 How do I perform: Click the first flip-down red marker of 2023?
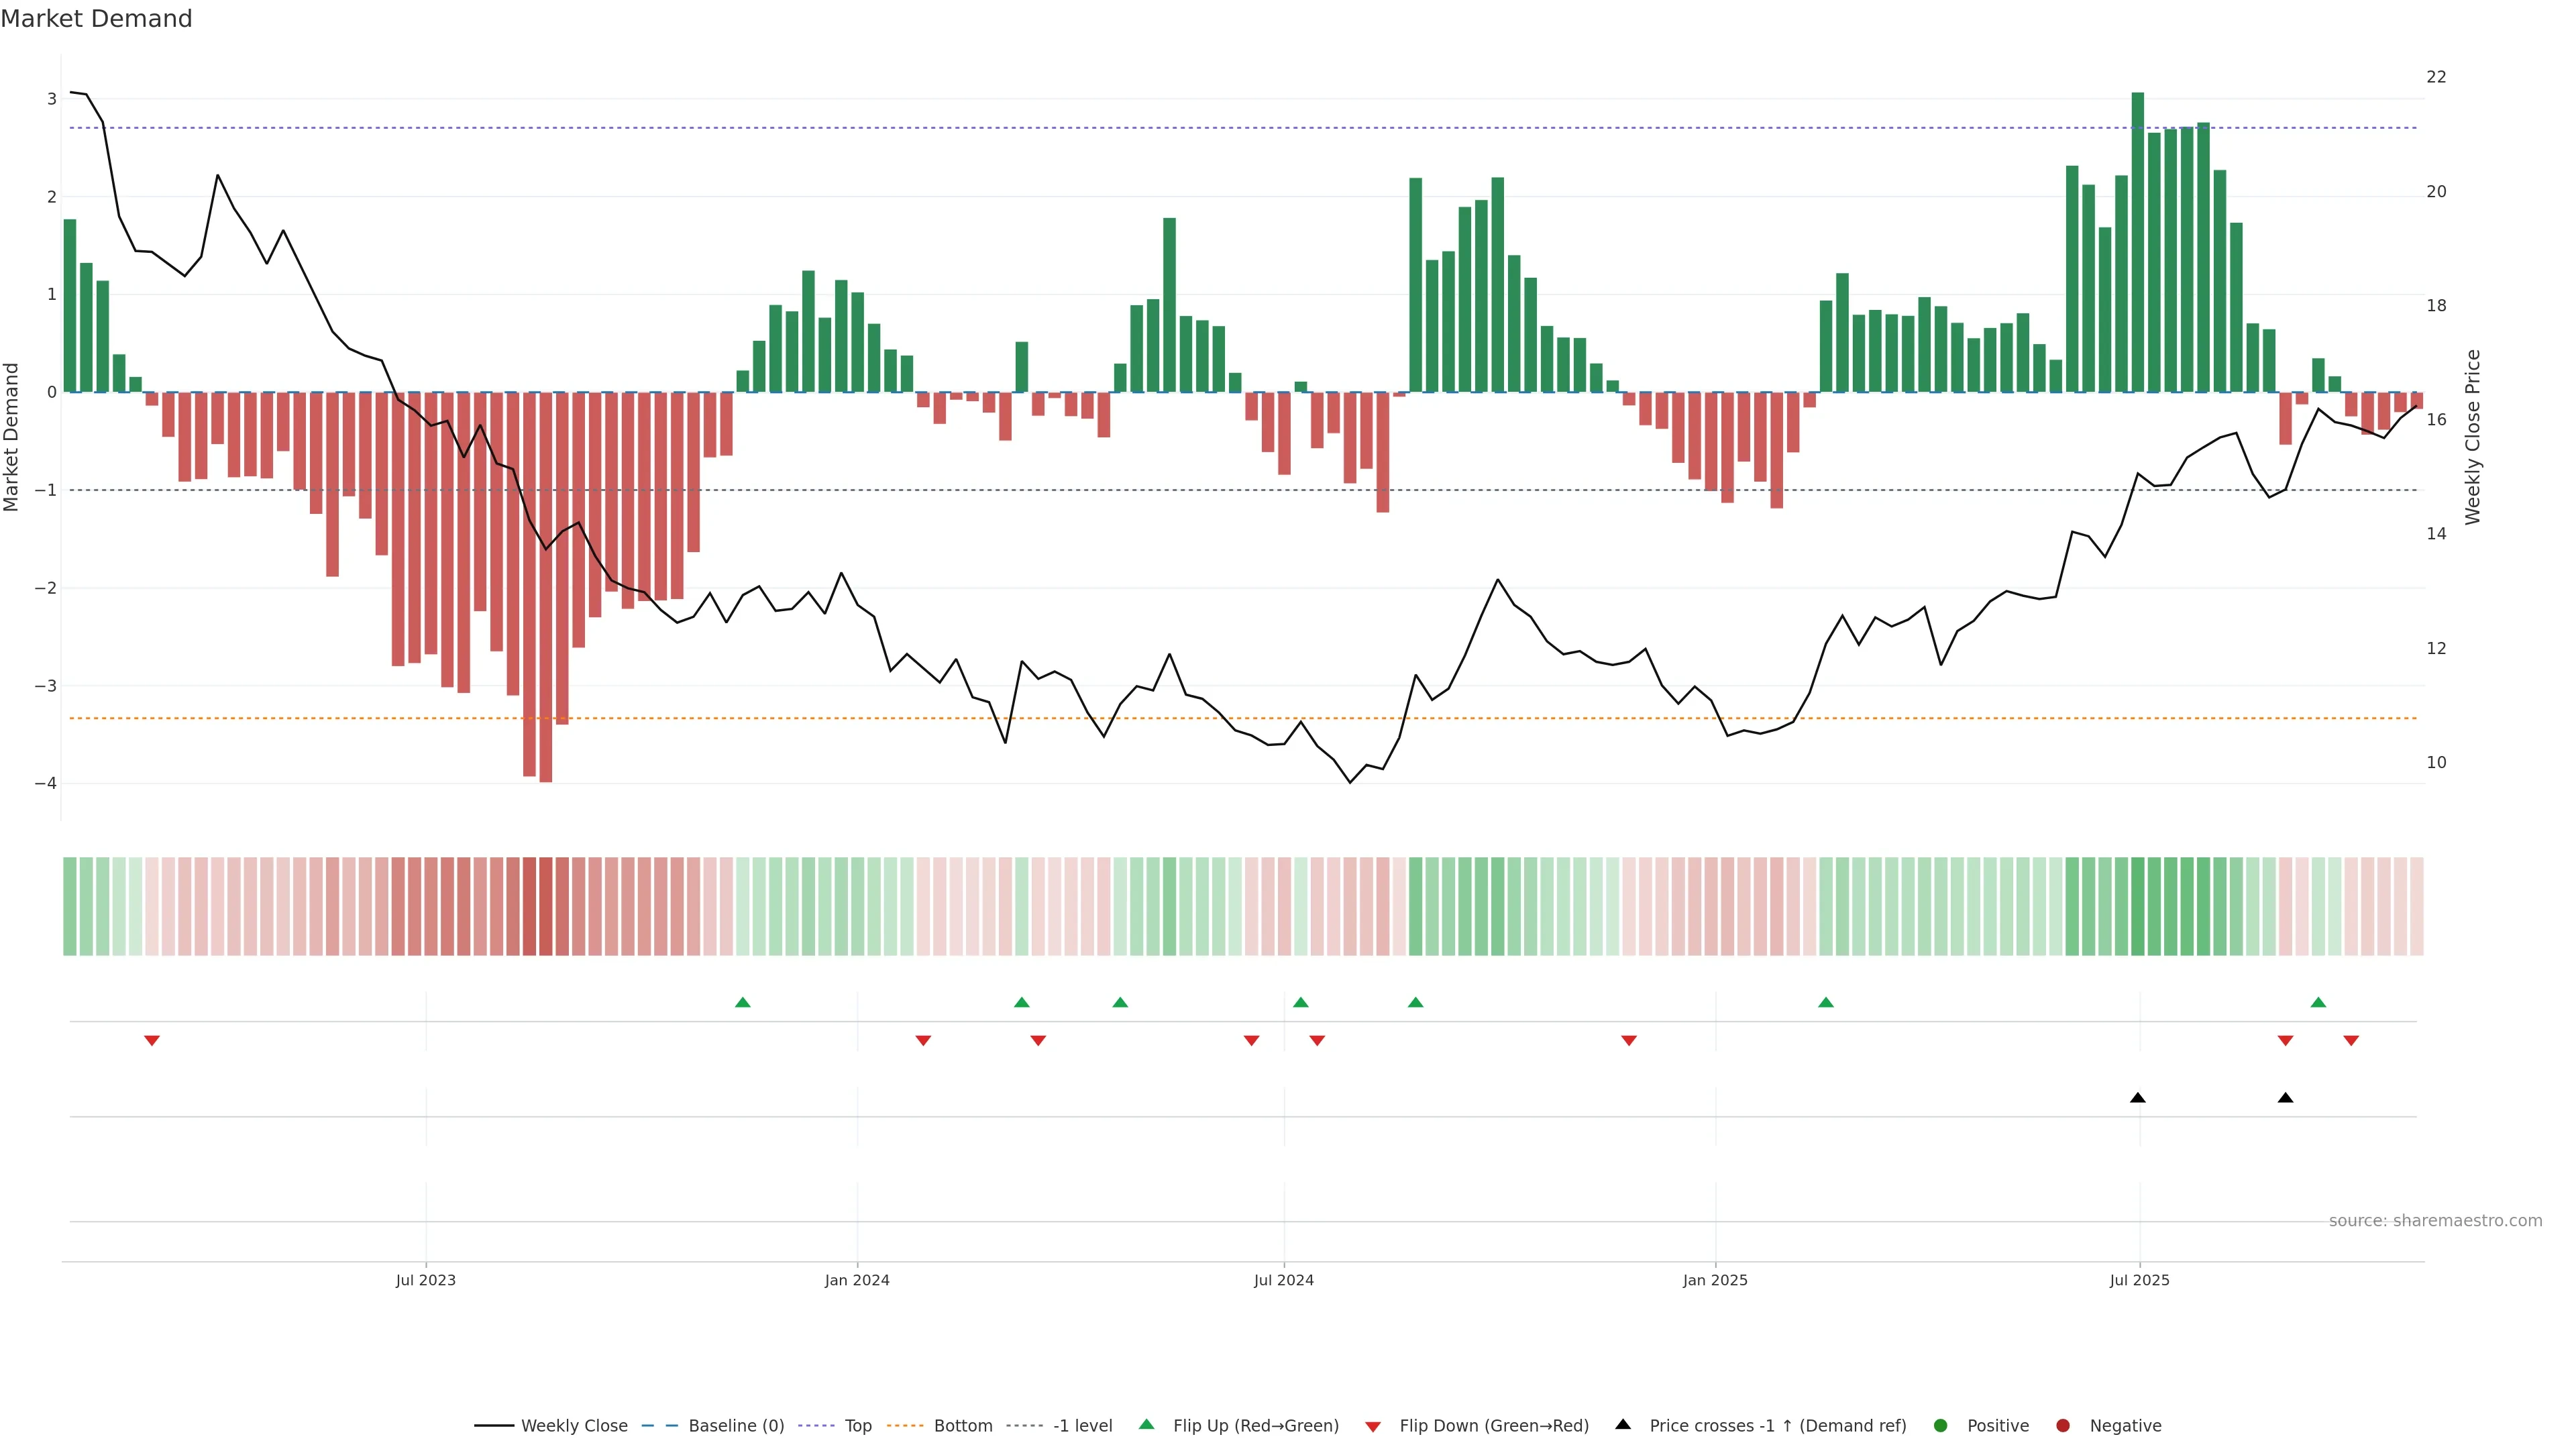coord(152,1041)
